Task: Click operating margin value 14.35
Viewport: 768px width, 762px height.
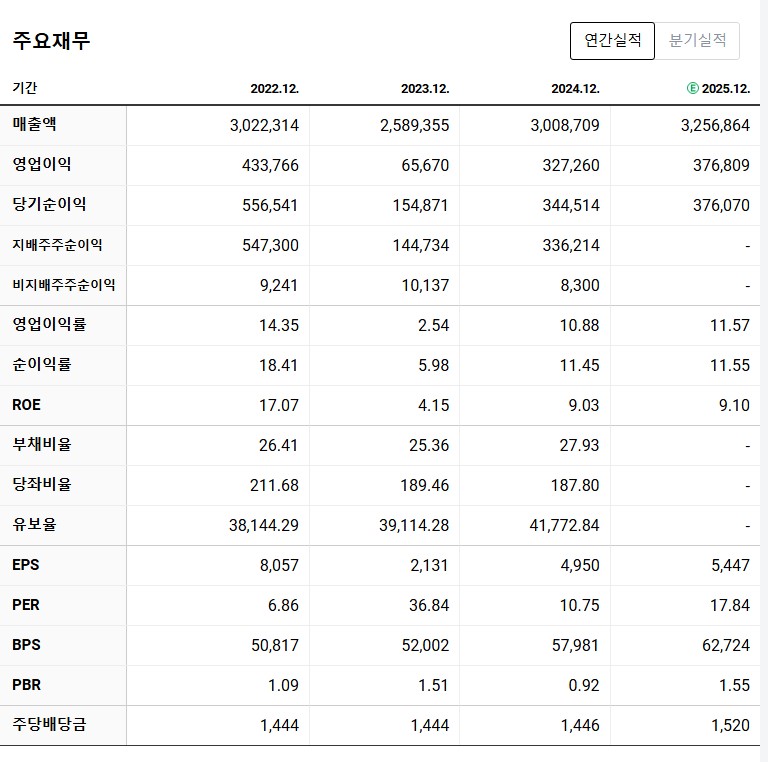Action: point(279,326)
